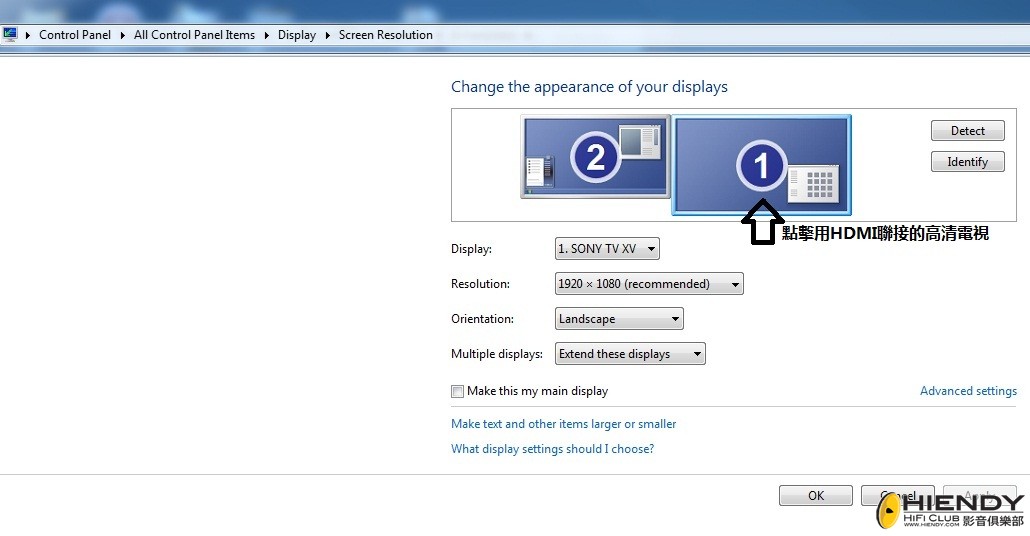Open the Multiple displays dropdown
Viewport: 1030px width, 536px height.
point(630,354)
